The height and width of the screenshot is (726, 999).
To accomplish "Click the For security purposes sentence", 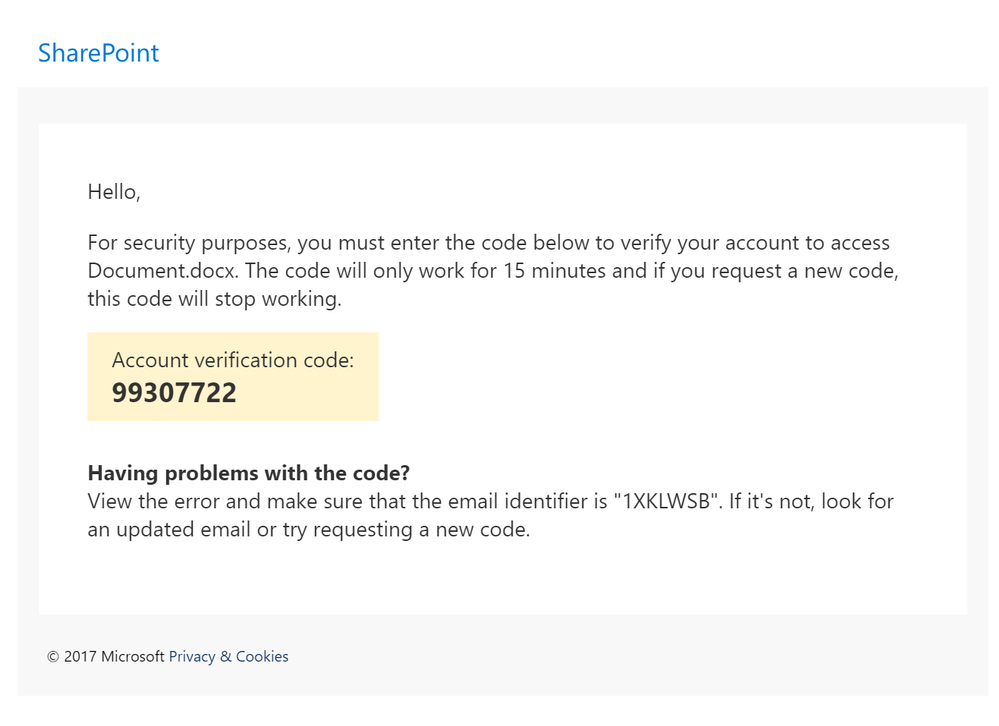I will pyautogui.click(x=489, y=243).
